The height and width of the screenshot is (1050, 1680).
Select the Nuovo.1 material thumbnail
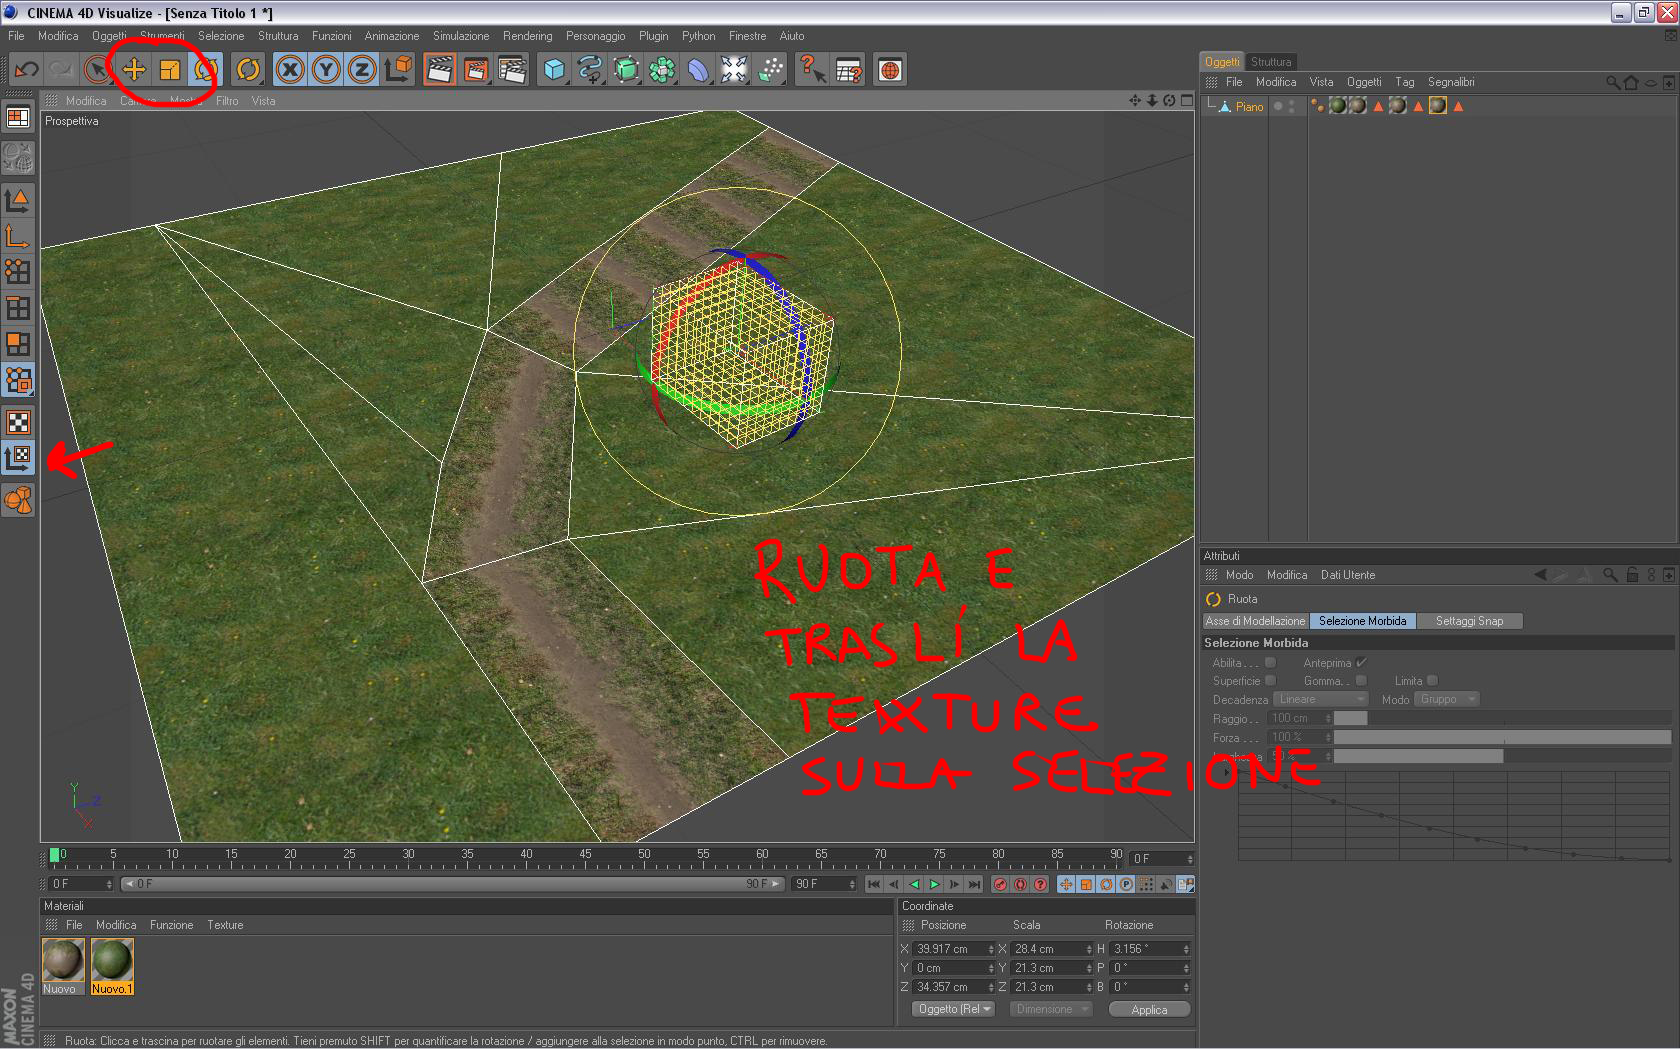112,966
